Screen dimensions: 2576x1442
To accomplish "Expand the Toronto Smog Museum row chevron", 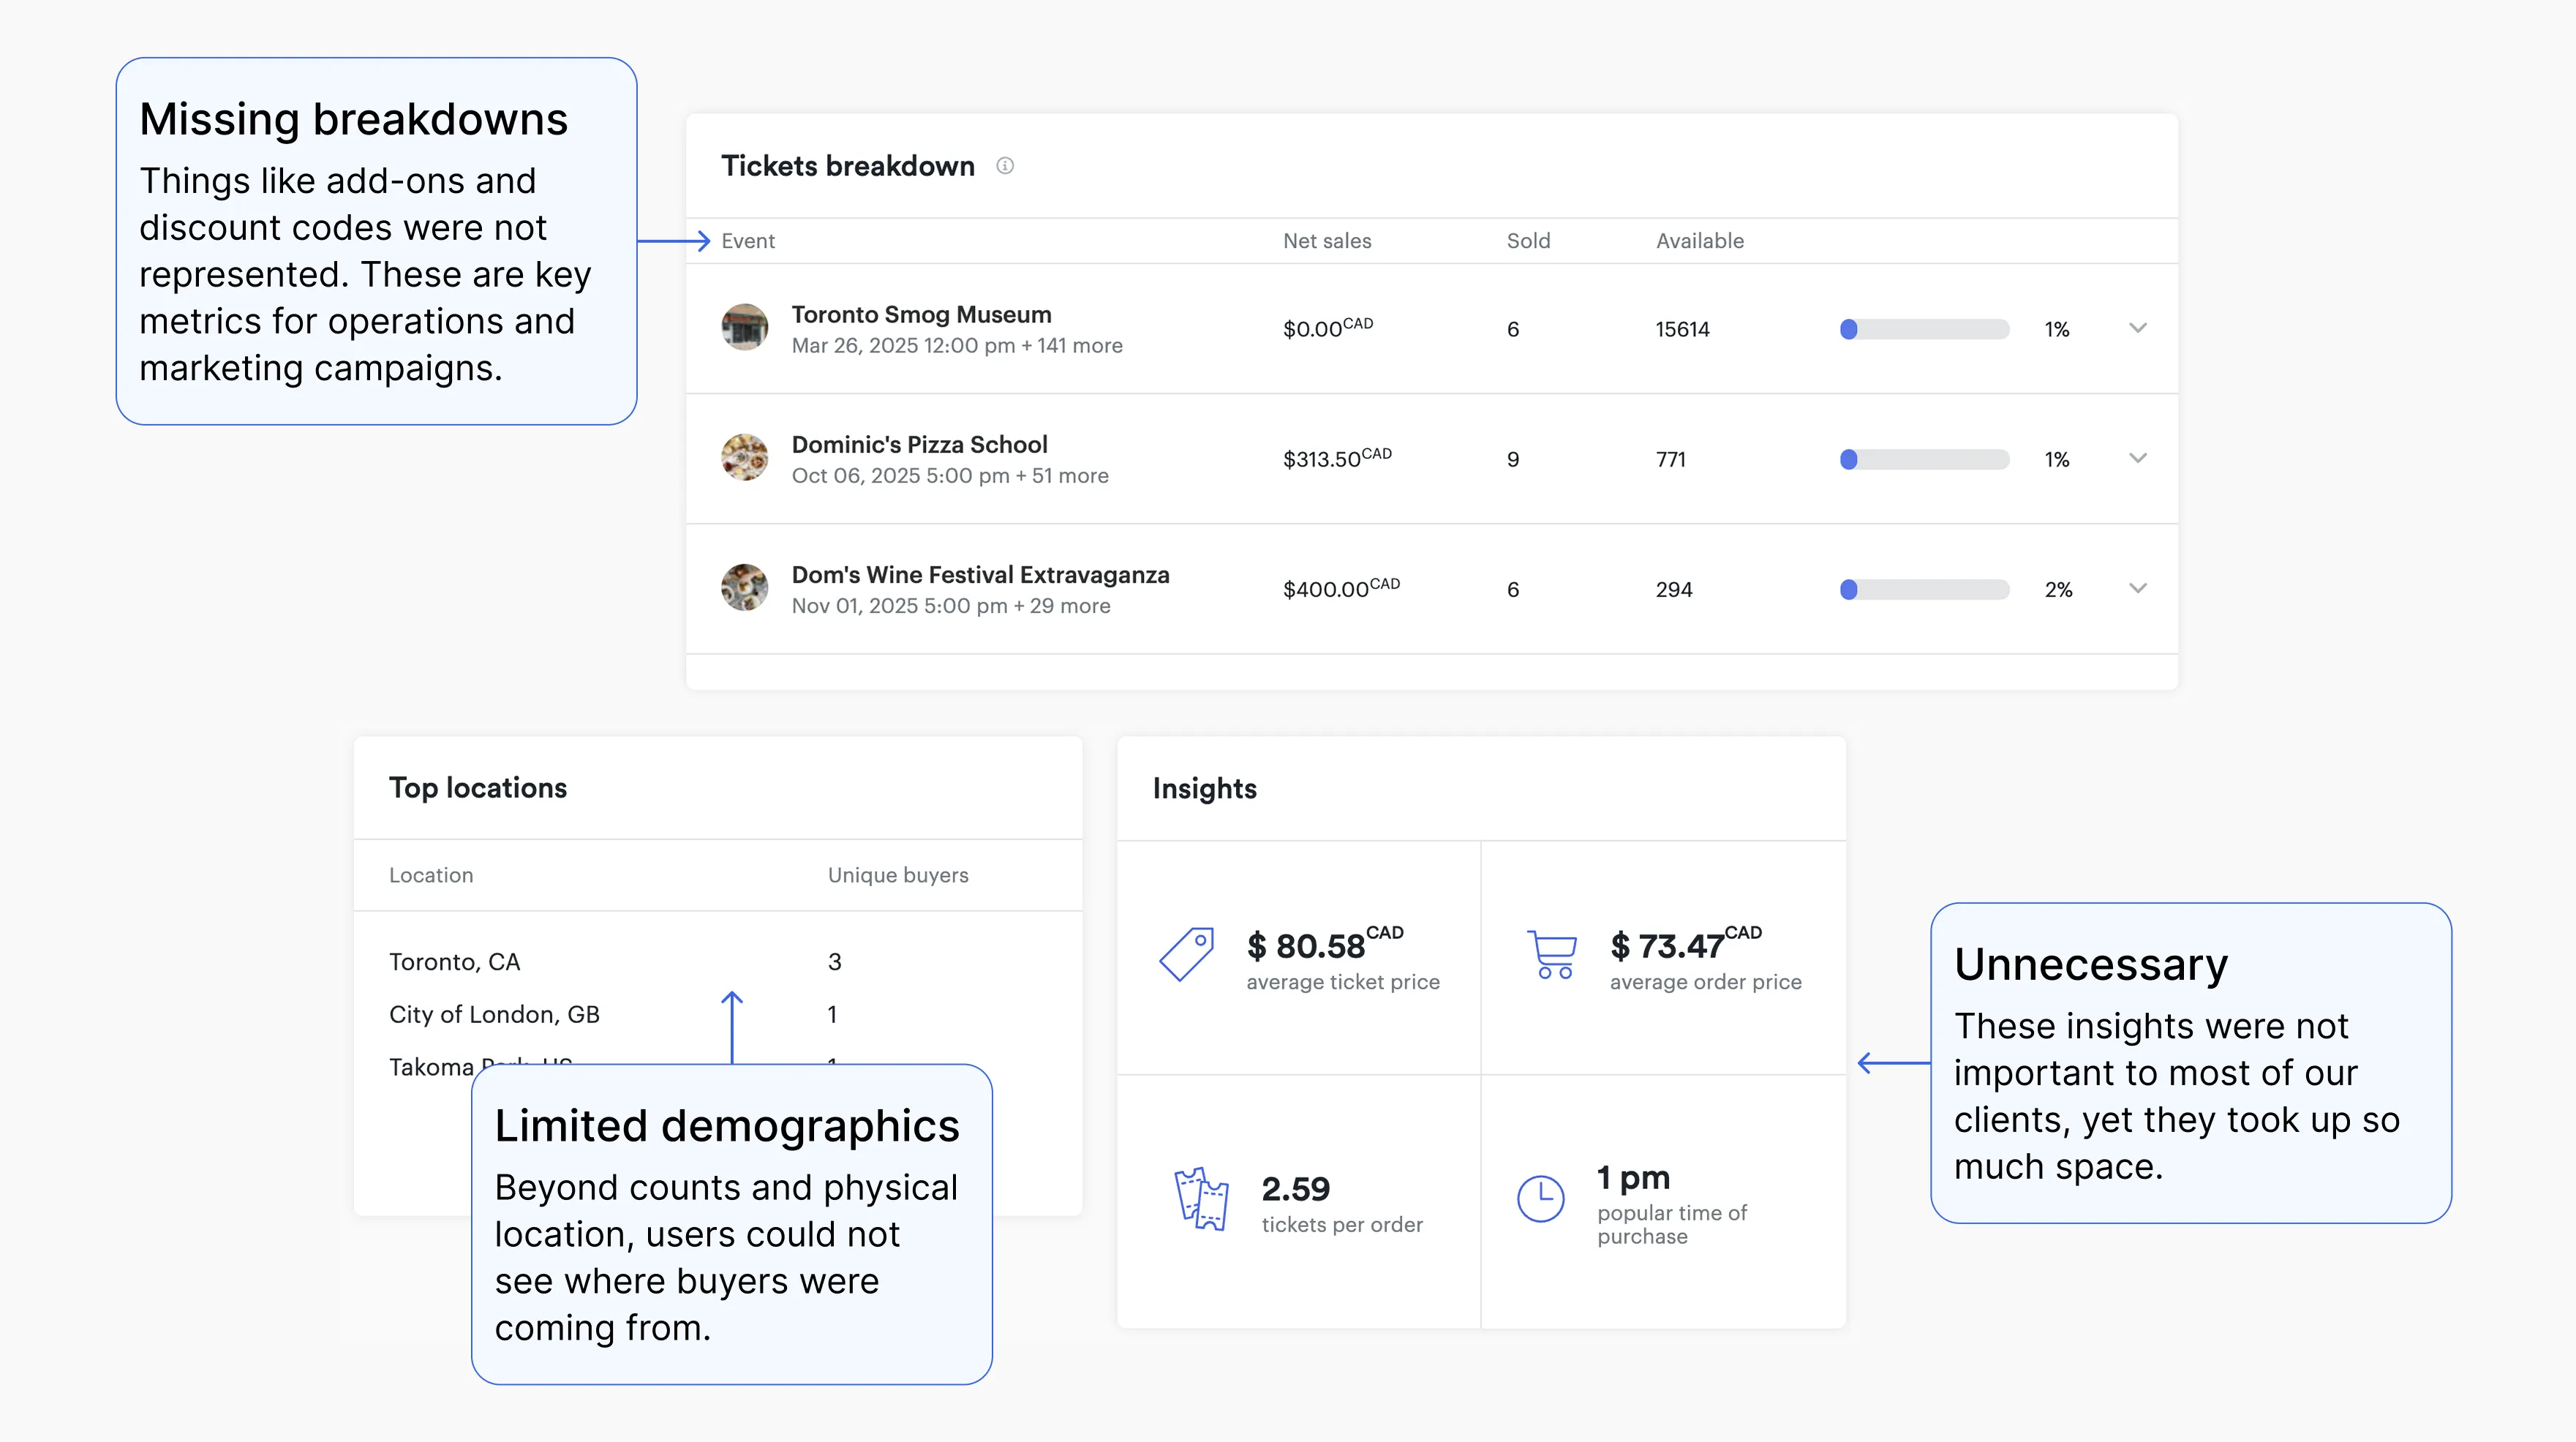I will click(x=2138, y=328).
